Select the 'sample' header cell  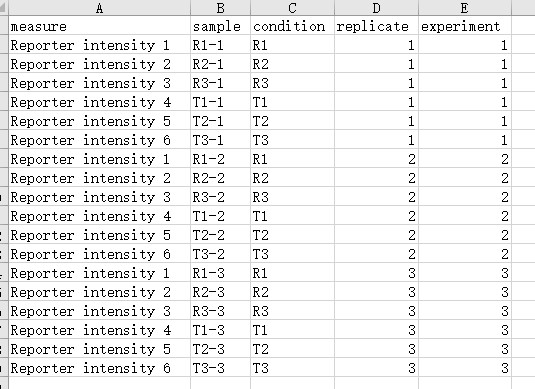click(220, 26)
